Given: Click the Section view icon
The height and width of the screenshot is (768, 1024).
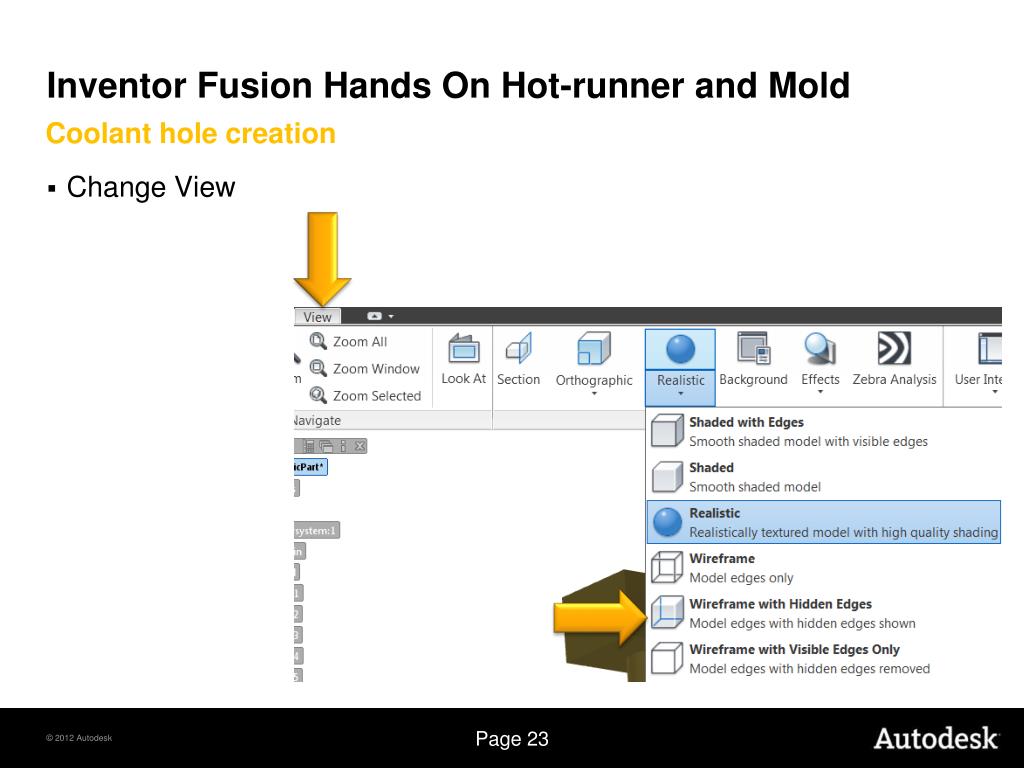Looking at the screenshot, I should tap(519, 348).
